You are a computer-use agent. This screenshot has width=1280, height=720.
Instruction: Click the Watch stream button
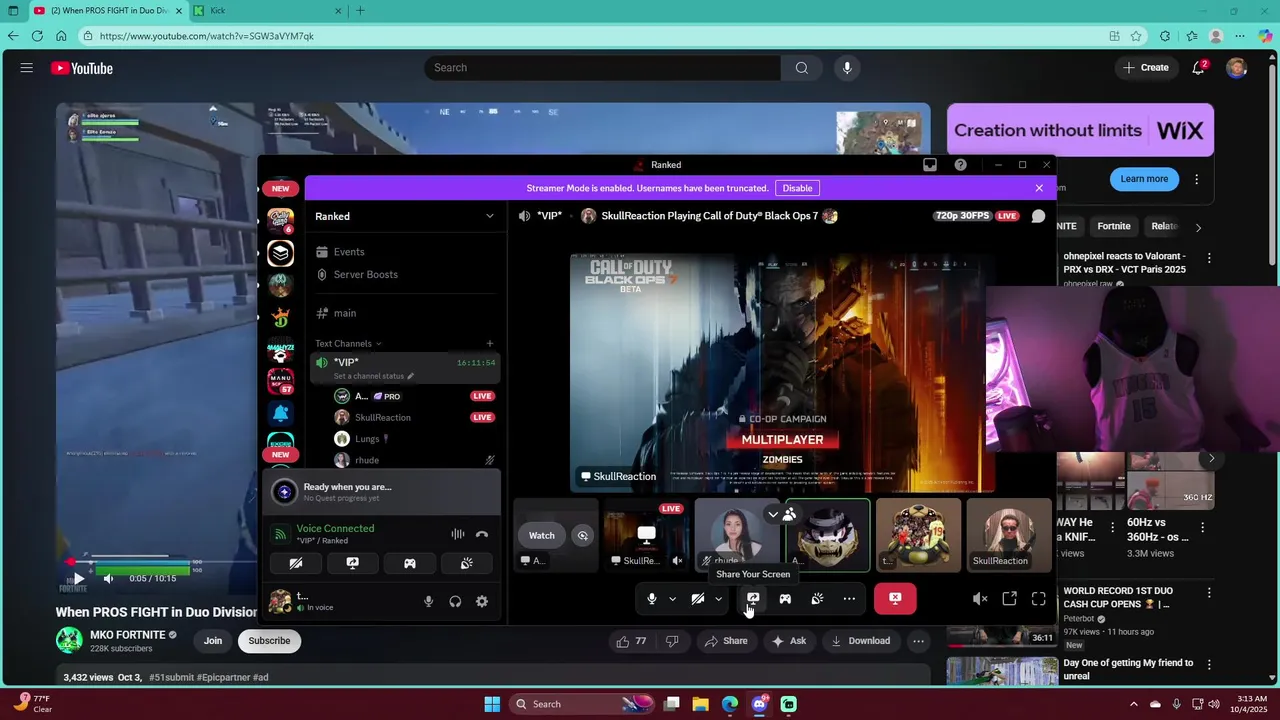542,535
